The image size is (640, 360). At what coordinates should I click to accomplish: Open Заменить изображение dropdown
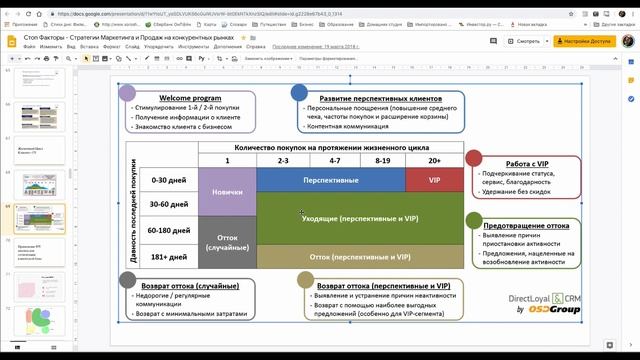coord(269,59)
